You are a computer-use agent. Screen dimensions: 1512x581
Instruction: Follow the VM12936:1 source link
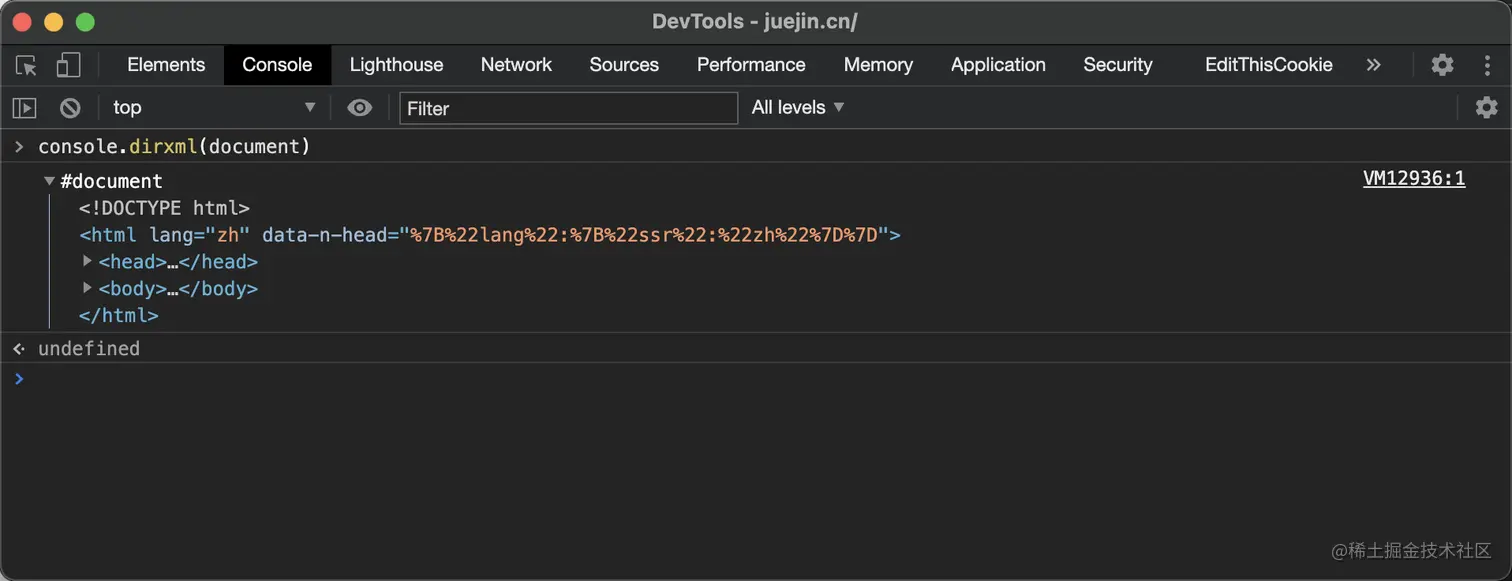(1414, 179)
